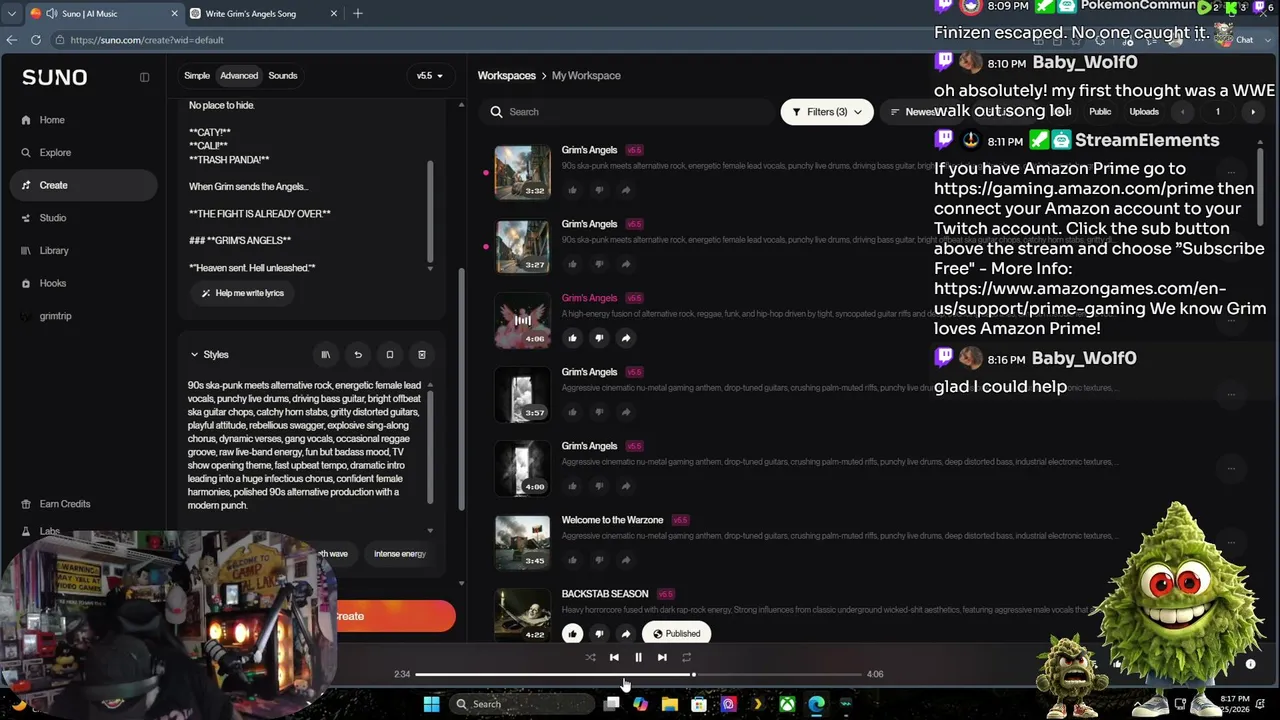Open the Published status button on BACKSTAB SEASON

coord(676,633)
